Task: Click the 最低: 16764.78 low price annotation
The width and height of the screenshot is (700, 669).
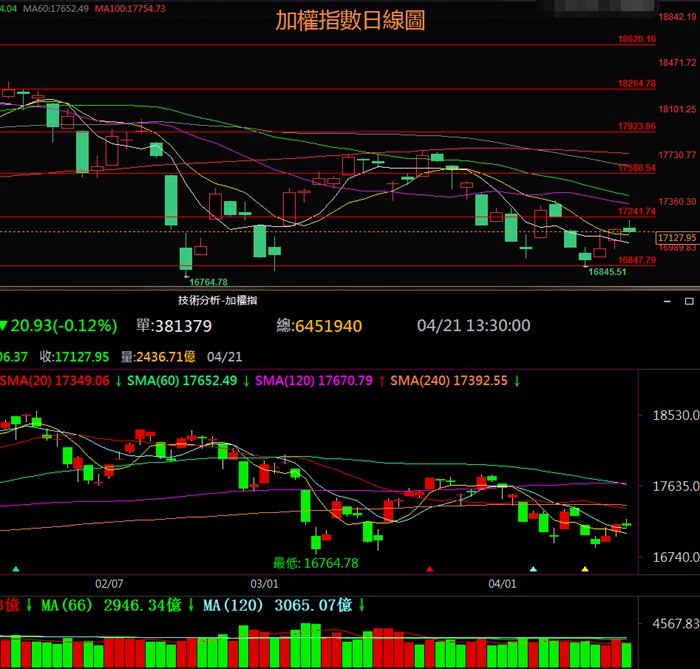Action: click(x=316, y=564)
